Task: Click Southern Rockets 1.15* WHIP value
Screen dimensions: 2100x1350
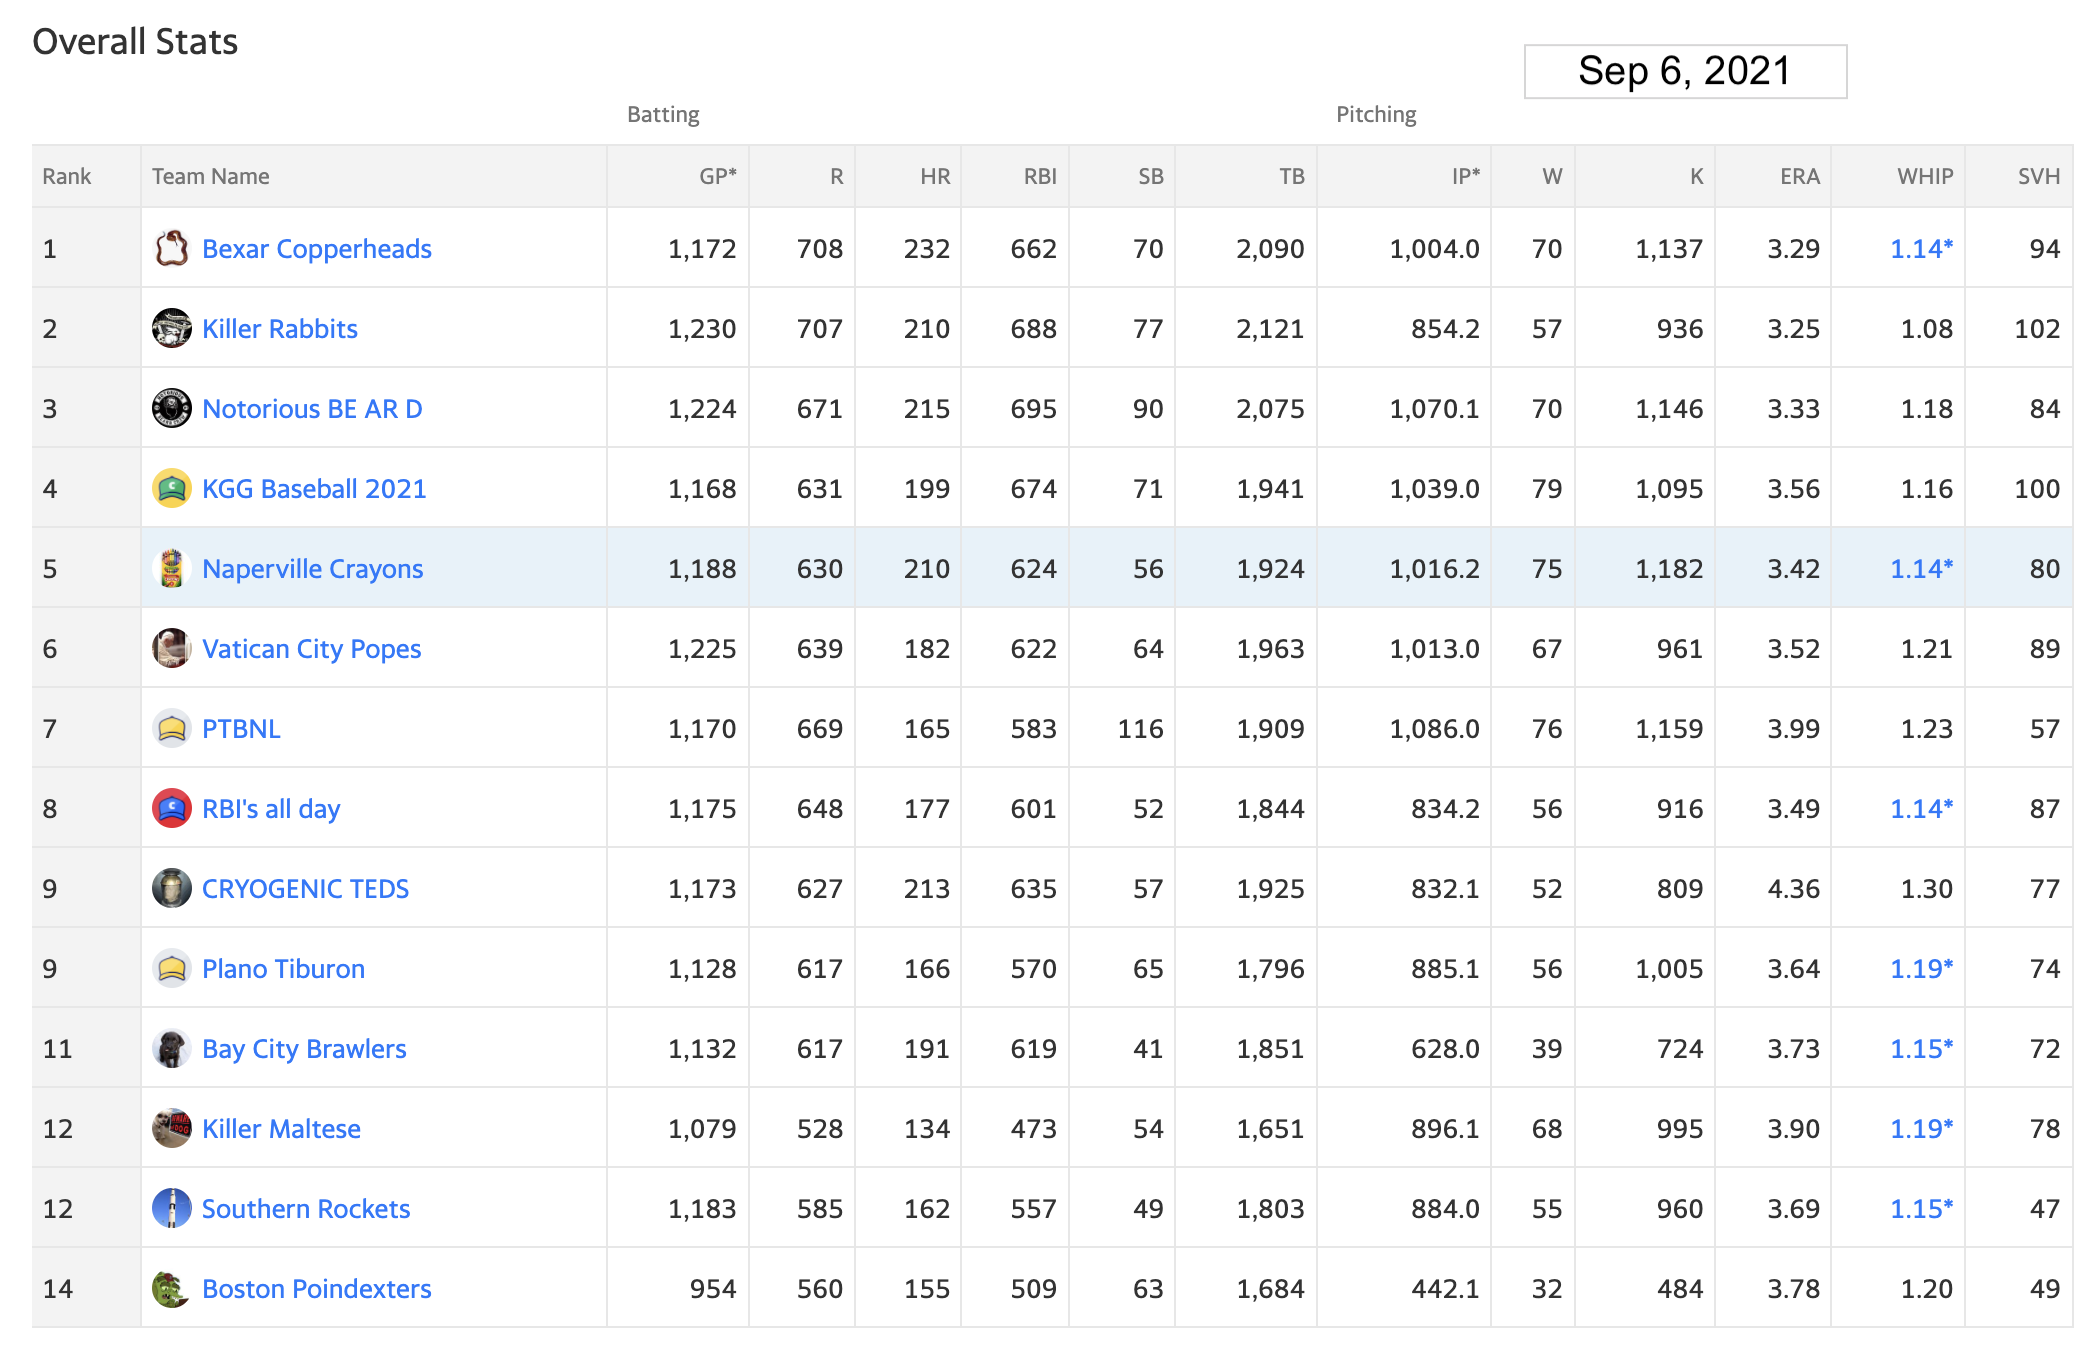Action: [x=1921, y=1209]
